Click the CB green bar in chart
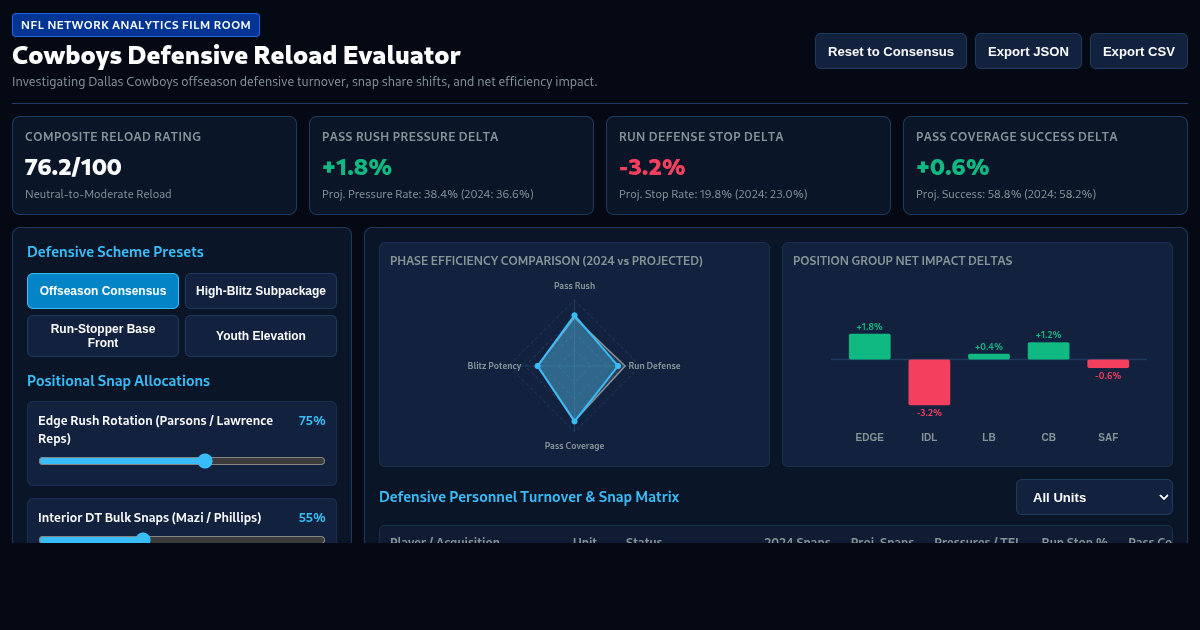 coord(1048,351)
